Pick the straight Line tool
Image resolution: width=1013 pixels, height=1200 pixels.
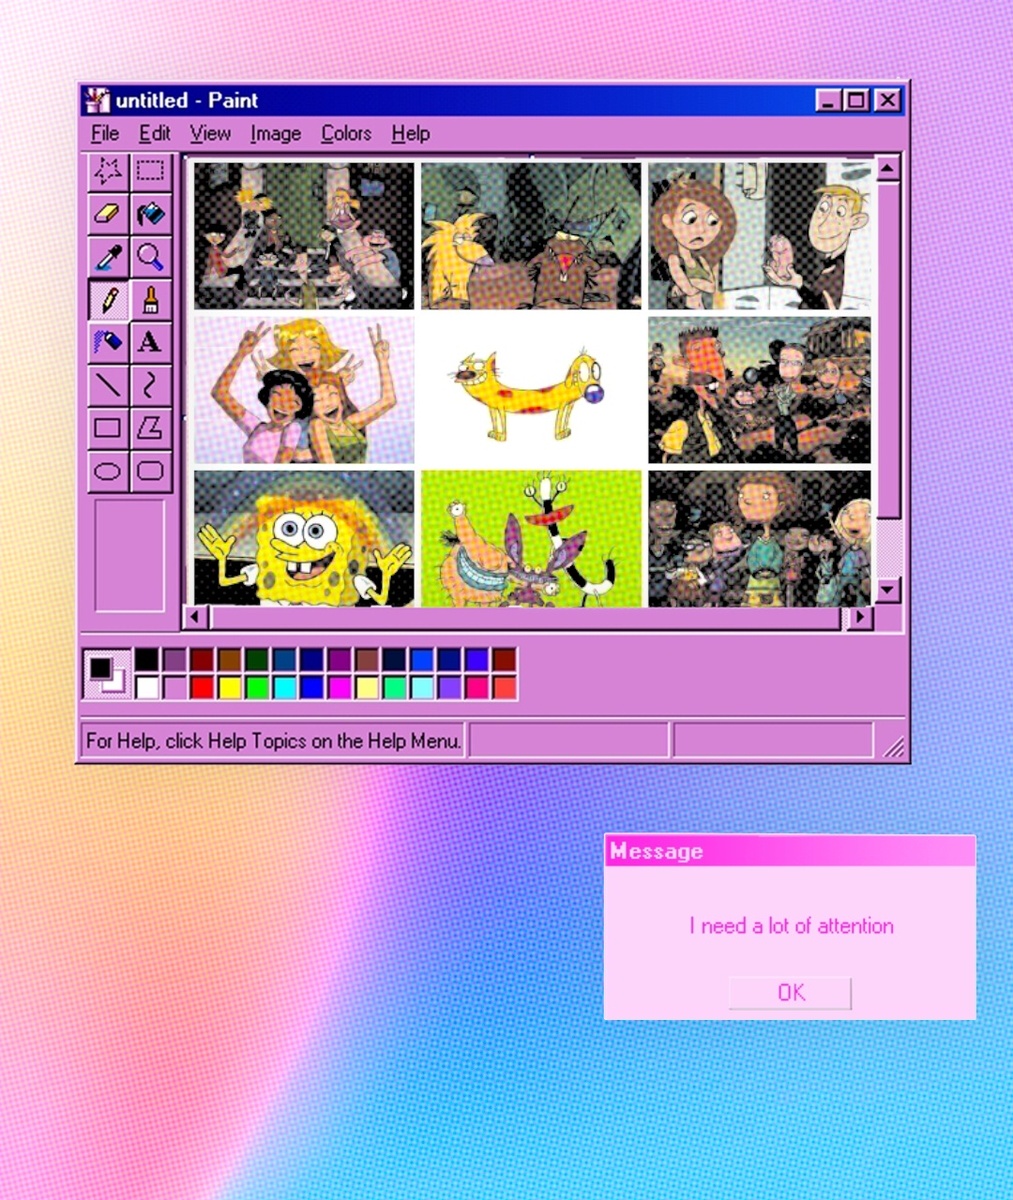(108, 385)
